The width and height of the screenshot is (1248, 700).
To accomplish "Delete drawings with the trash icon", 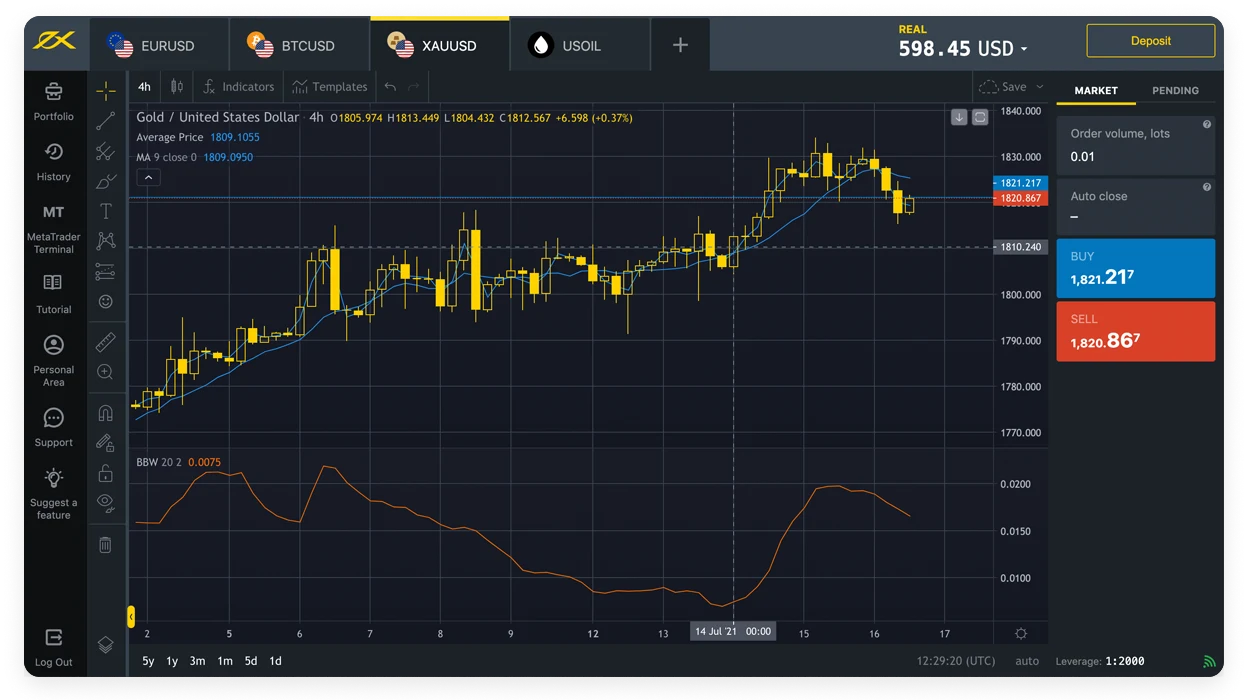I will point(105,545).
